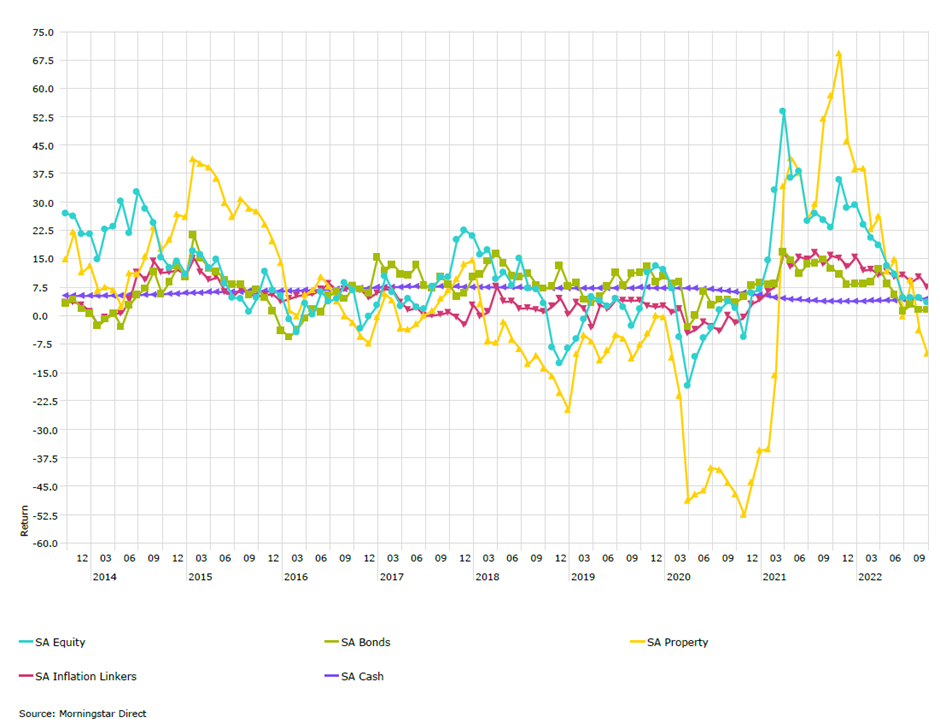Click the SA Equity peak data point in 2021
Viewport: 940px width, 723px height.
coord(782,111)
